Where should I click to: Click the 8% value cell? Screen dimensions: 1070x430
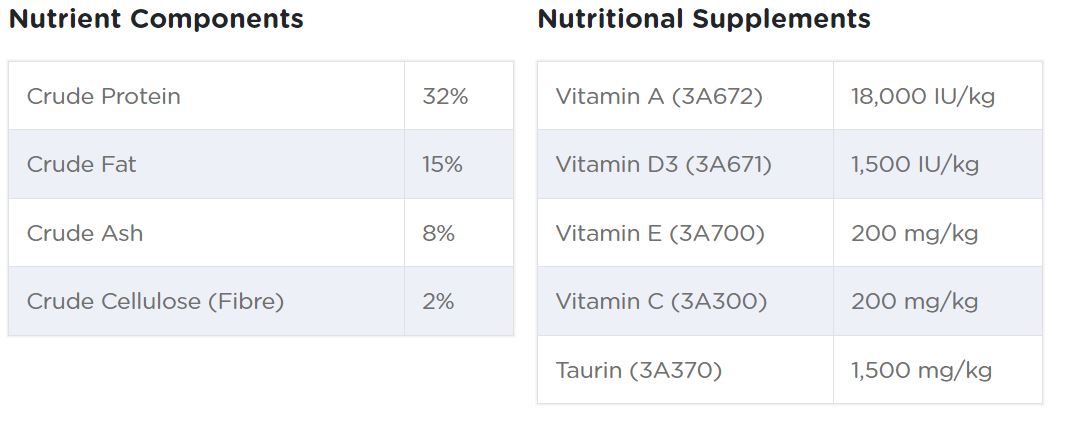[438, 233]
